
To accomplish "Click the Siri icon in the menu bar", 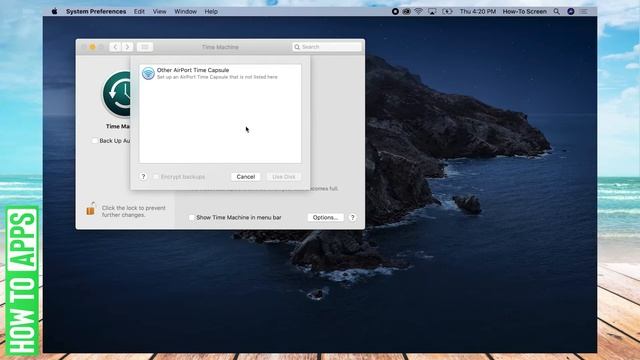I will (571, 11).
